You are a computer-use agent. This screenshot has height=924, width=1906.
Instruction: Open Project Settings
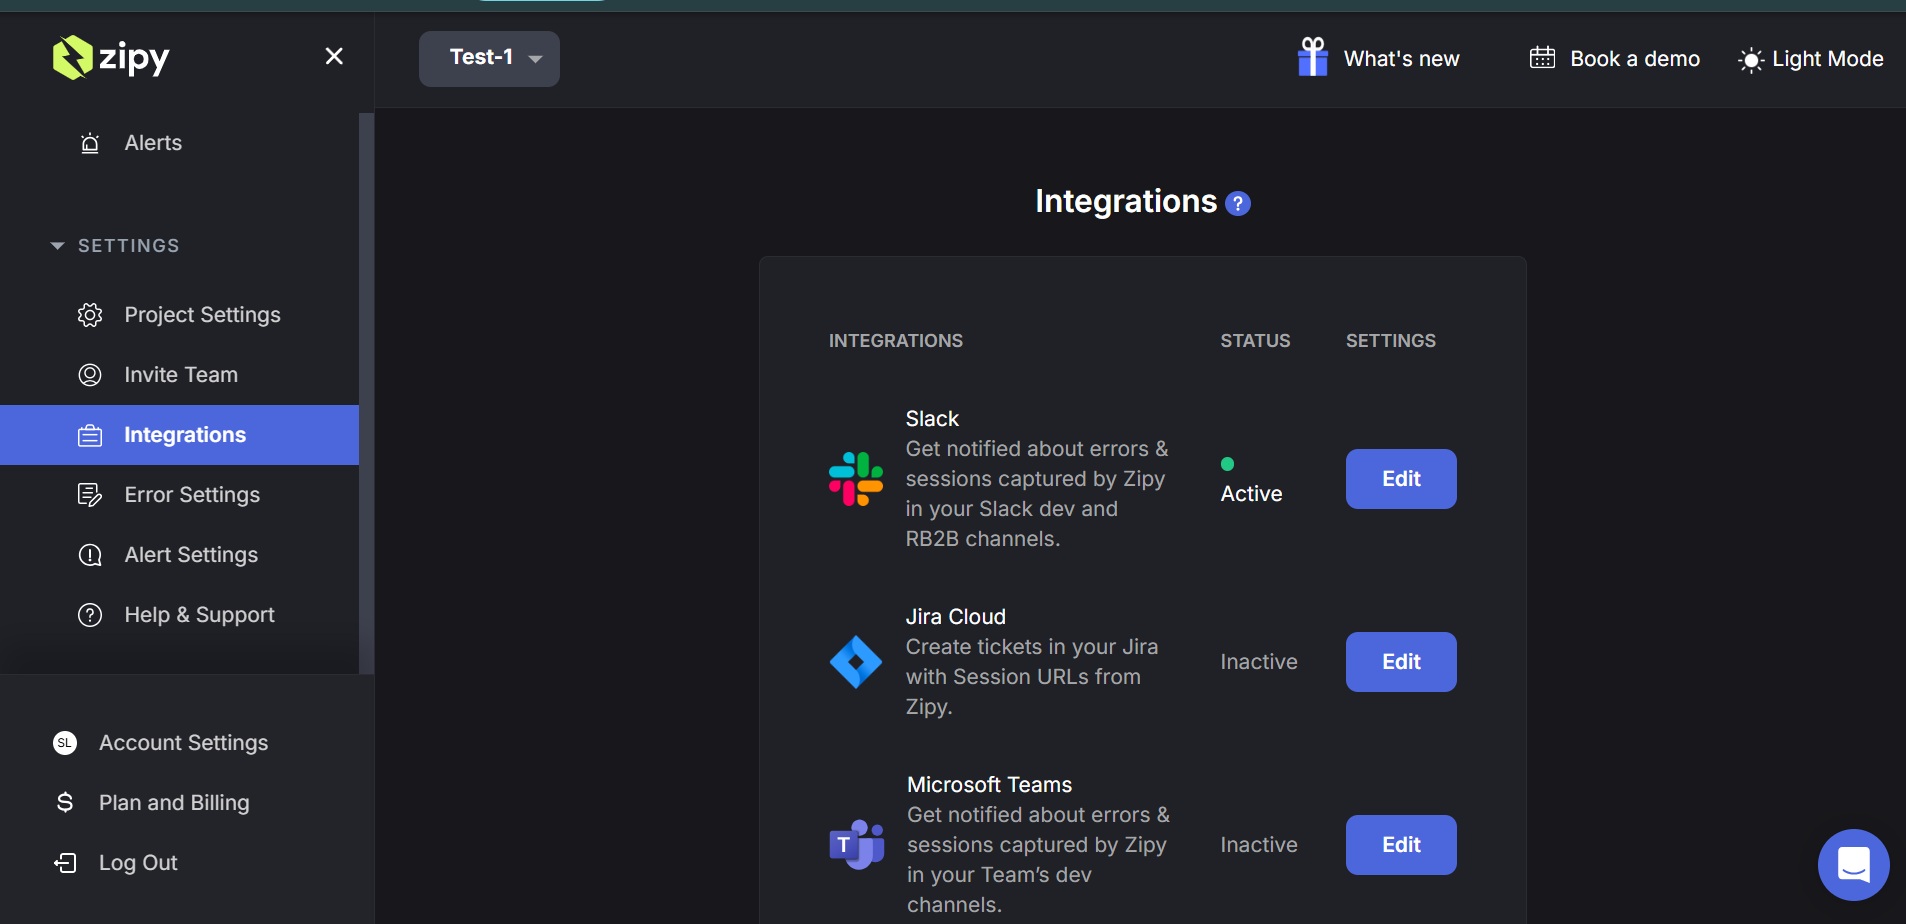[x=202, y=315]
